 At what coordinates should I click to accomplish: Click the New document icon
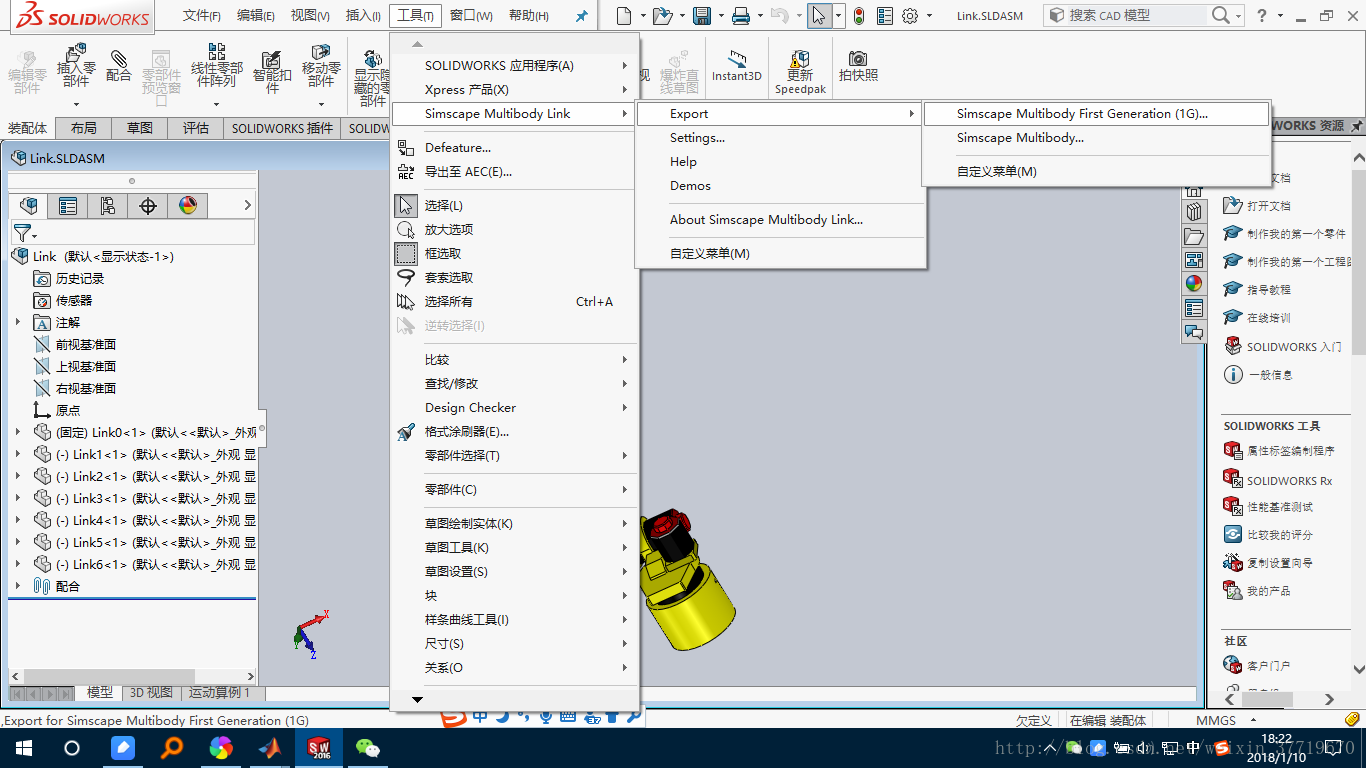(624, 16)
